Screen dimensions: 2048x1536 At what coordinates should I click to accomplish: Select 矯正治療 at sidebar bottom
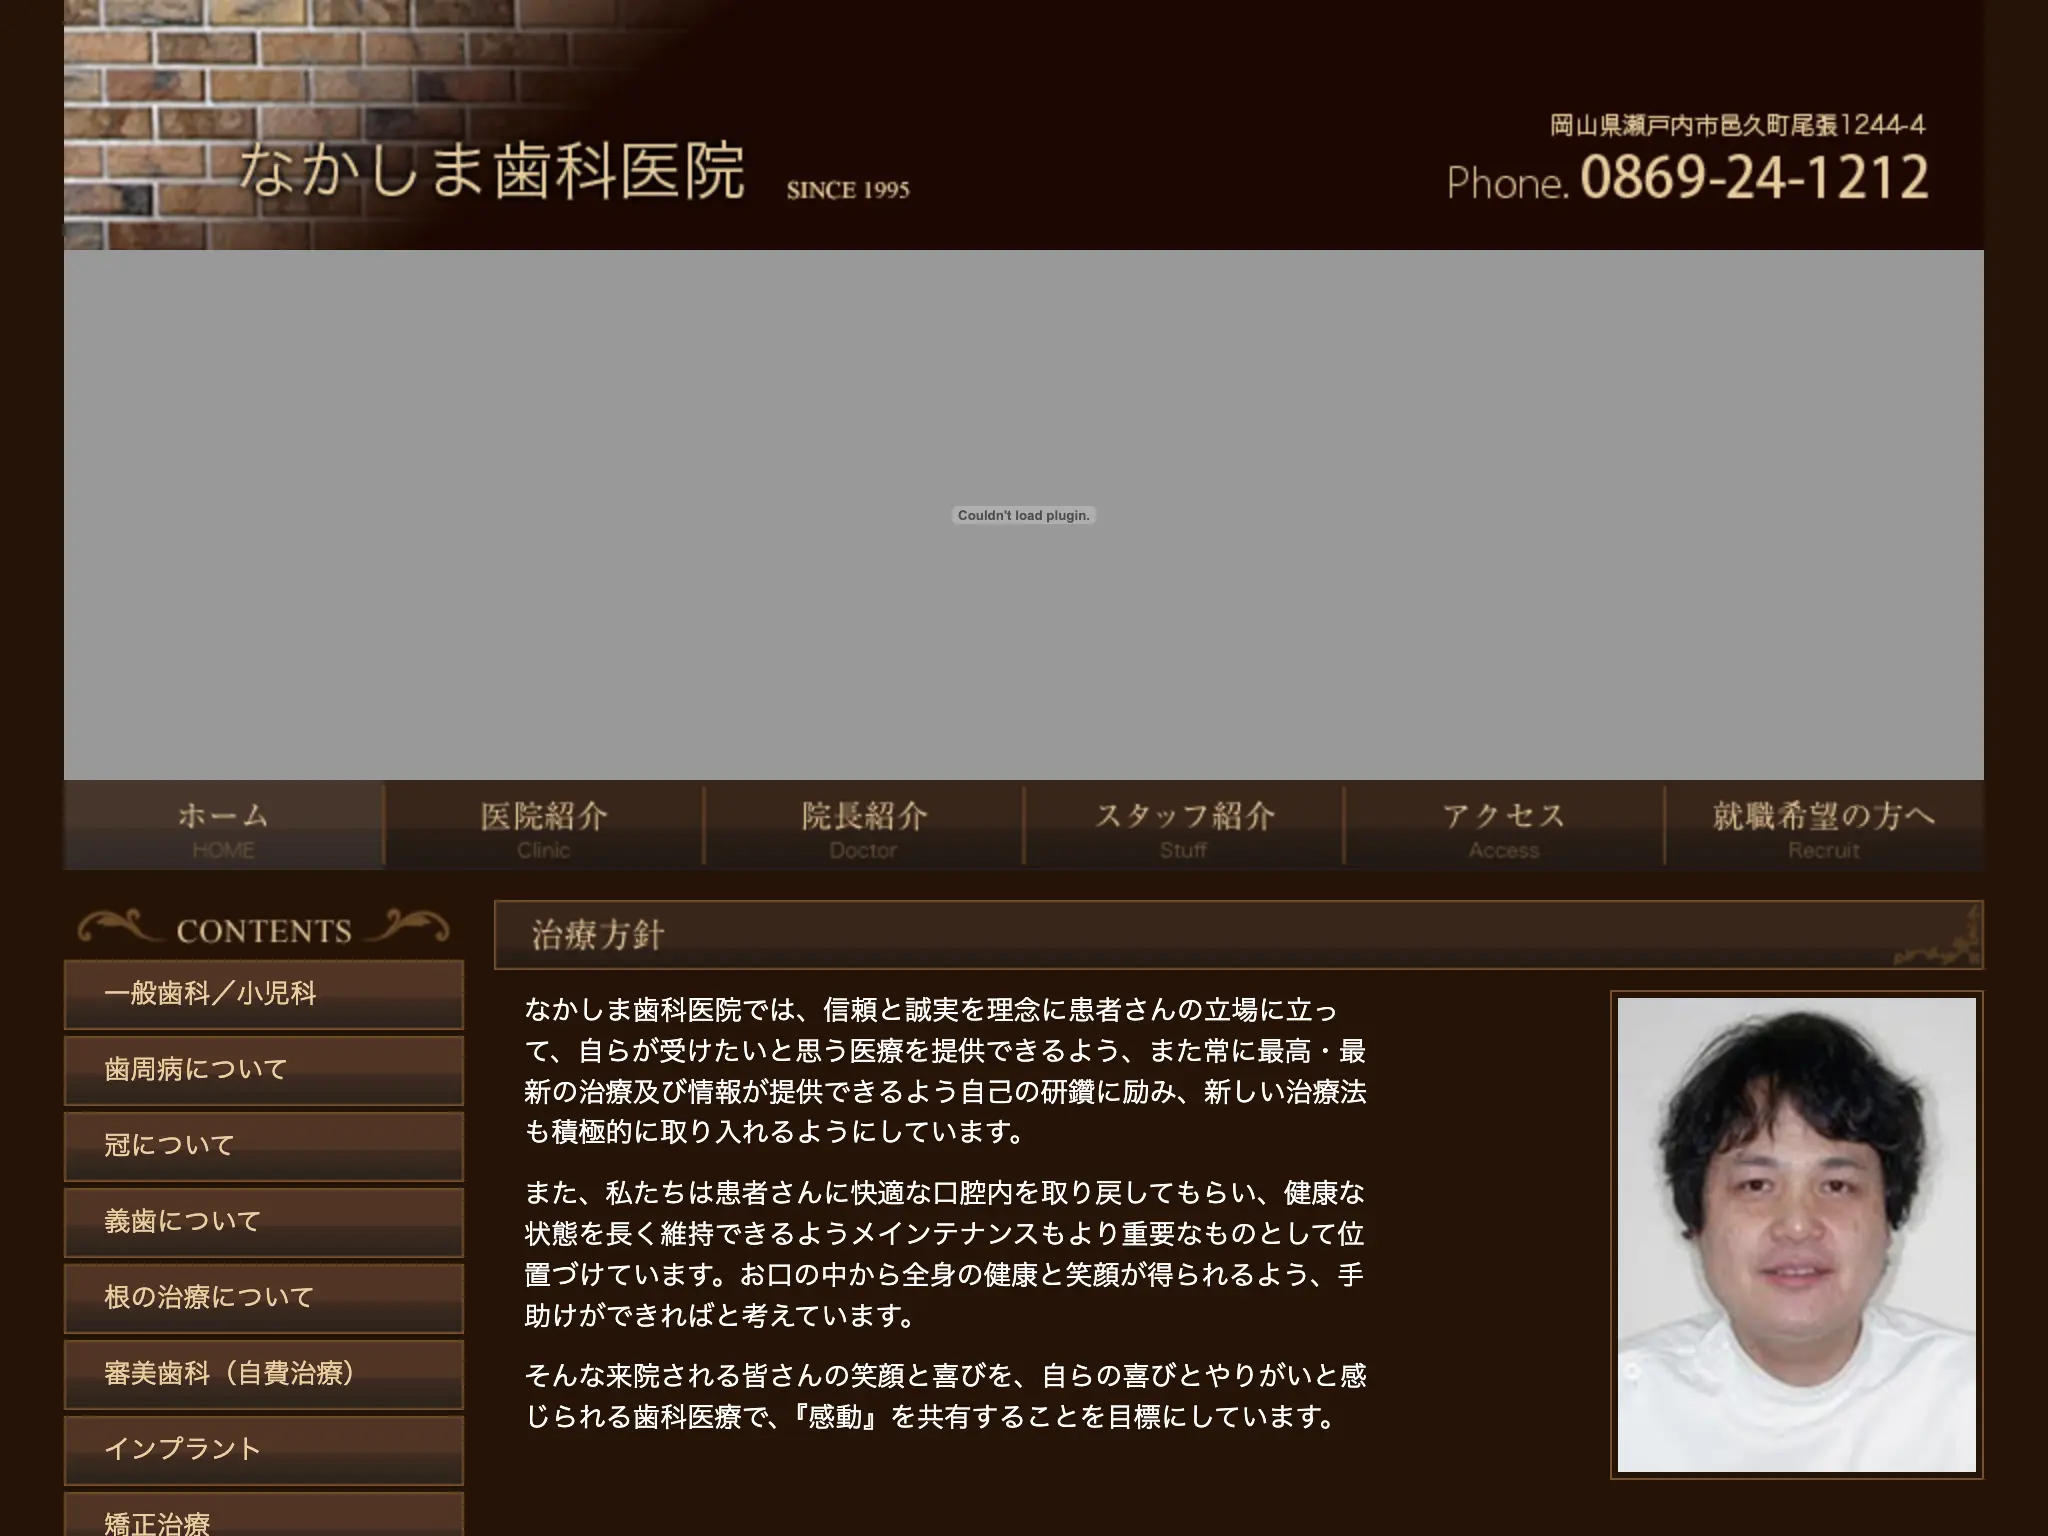click(x=264, y=1515)
